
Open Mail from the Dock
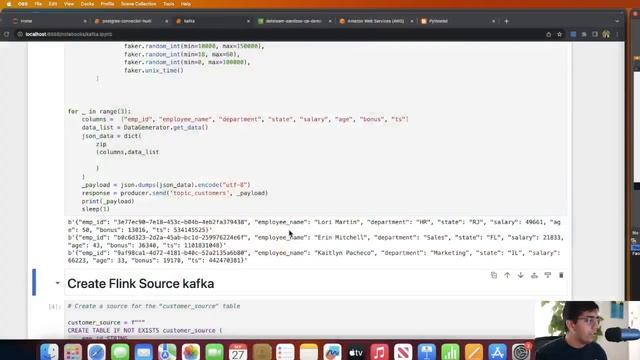tap(144, 352)
